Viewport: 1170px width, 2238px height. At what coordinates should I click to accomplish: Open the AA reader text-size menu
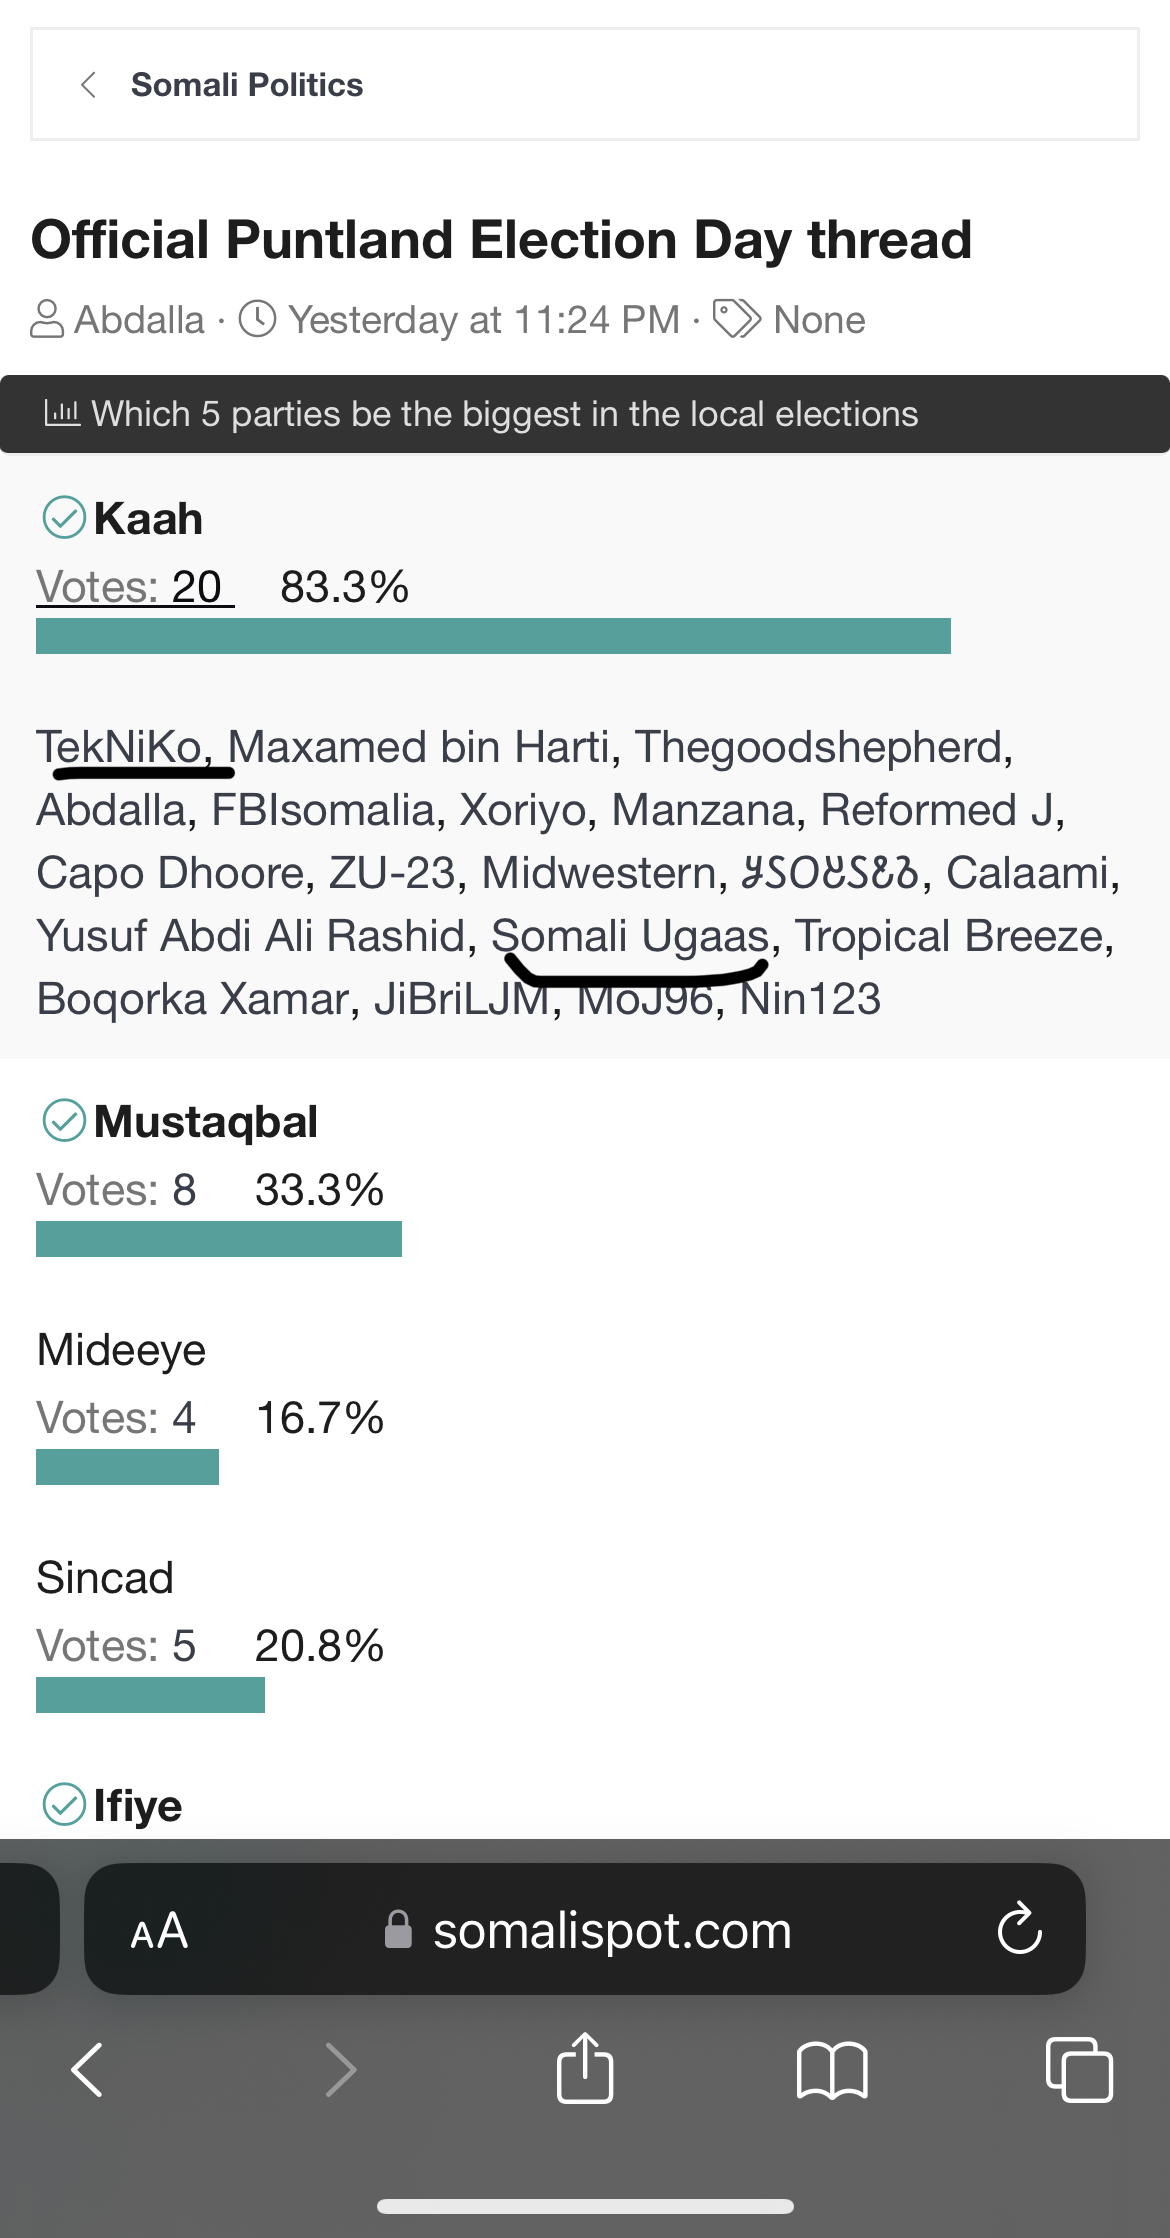[159, 1931]
